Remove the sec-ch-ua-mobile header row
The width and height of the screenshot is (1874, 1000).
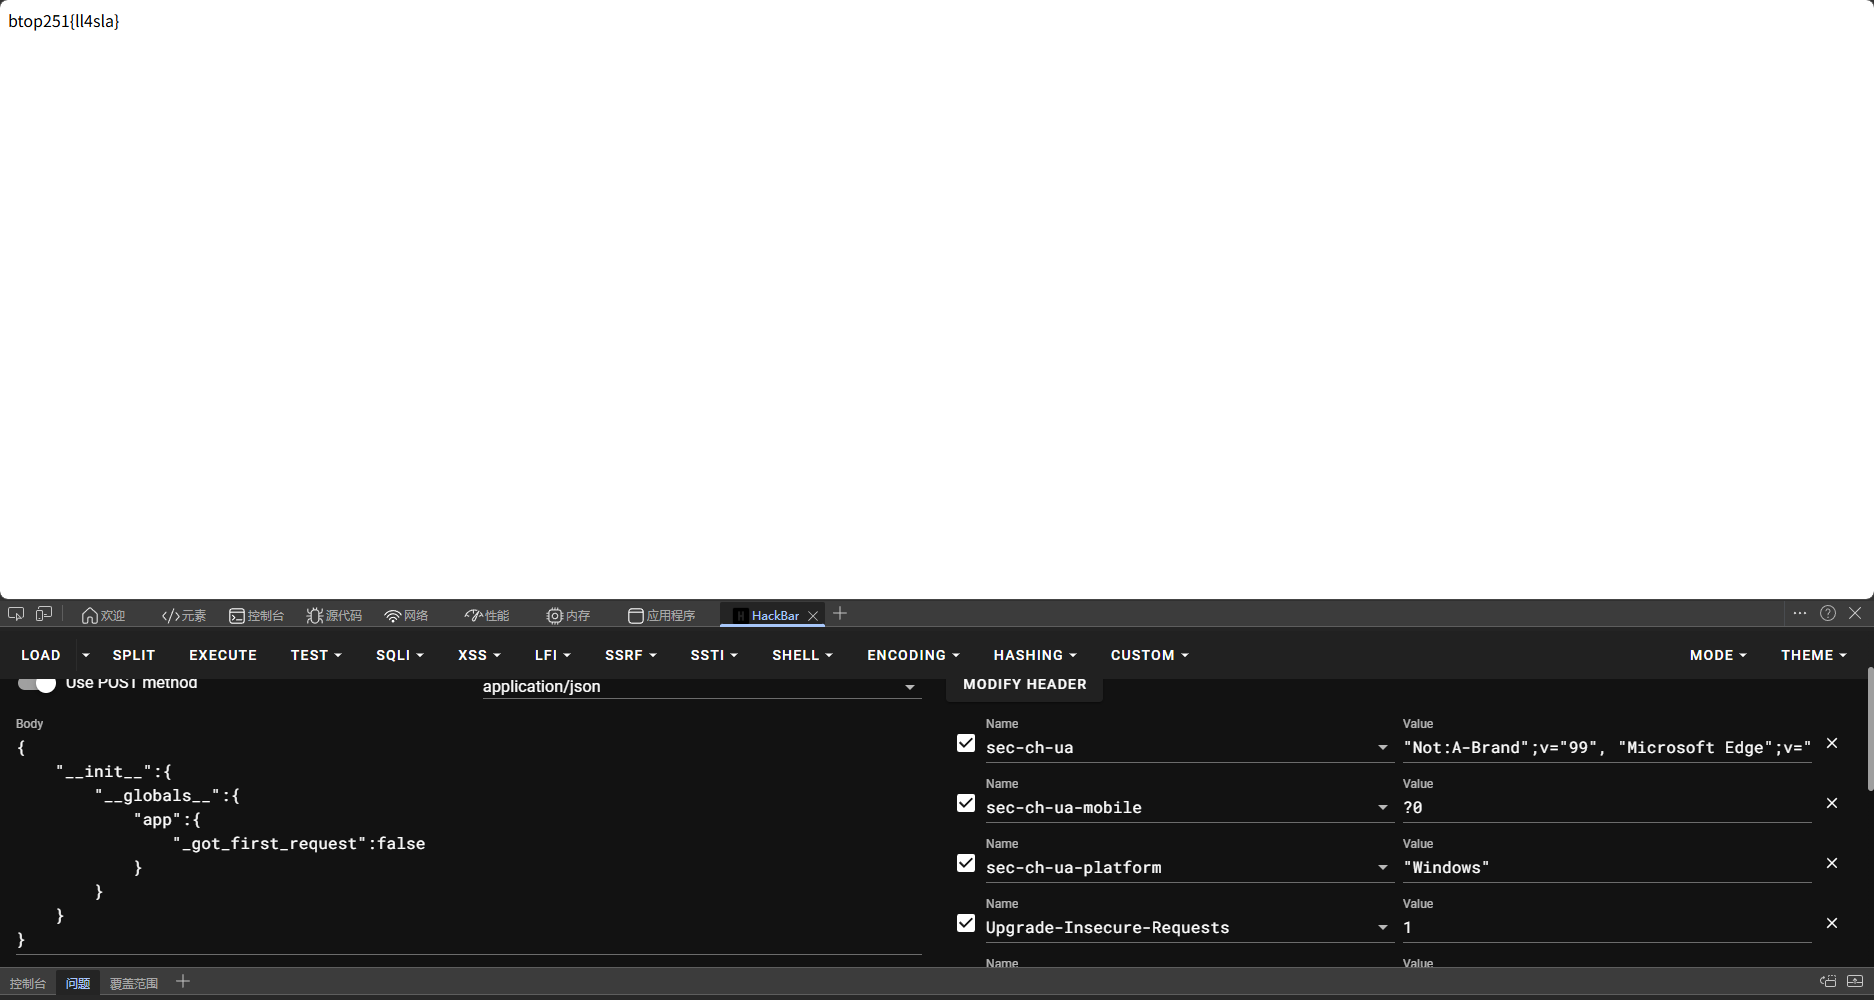tap(1832, 803)
